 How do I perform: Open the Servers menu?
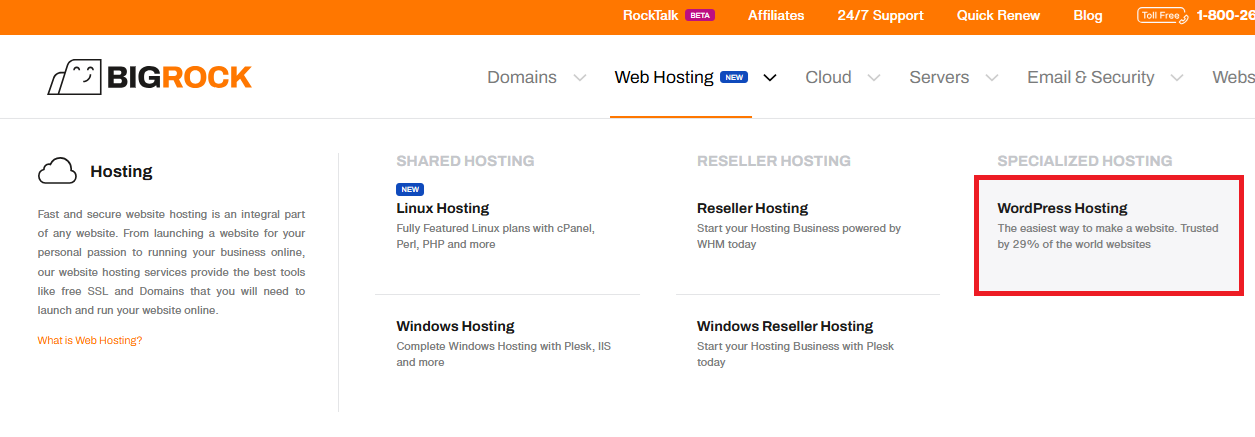point(939,77)
